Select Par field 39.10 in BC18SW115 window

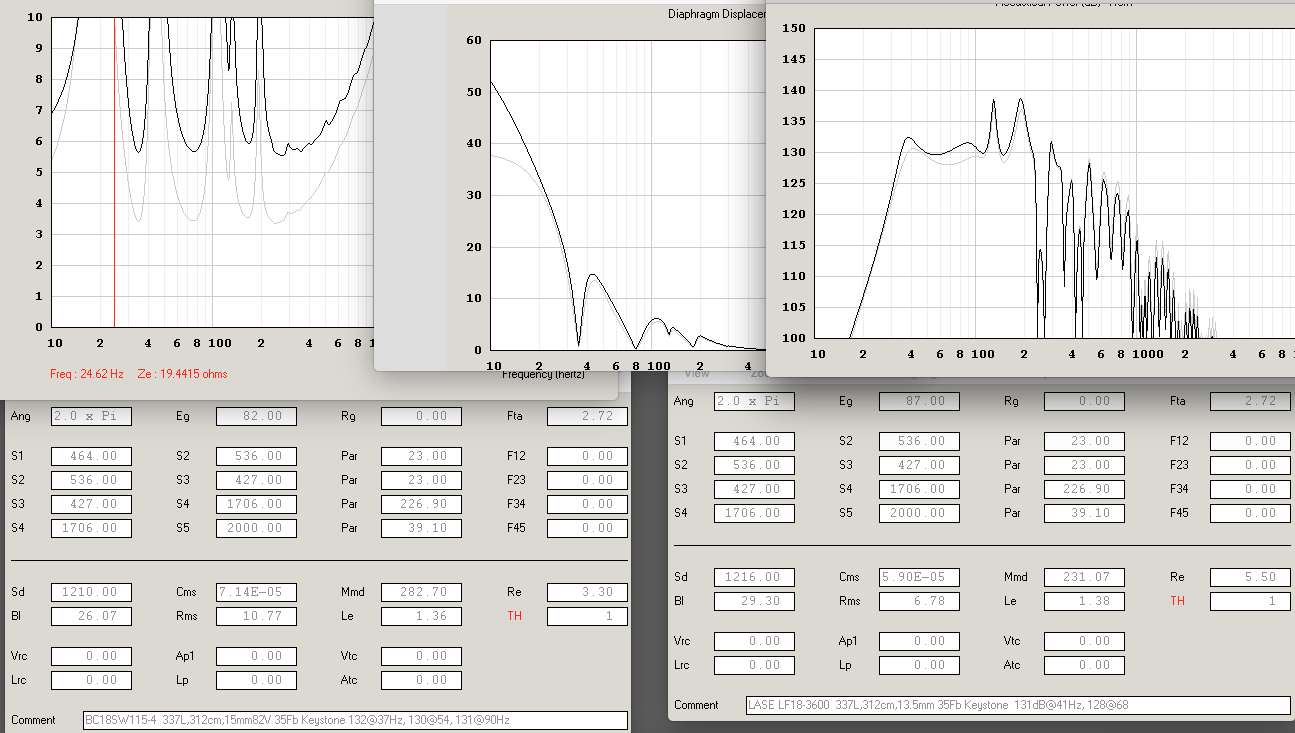[x=421, y=528]
